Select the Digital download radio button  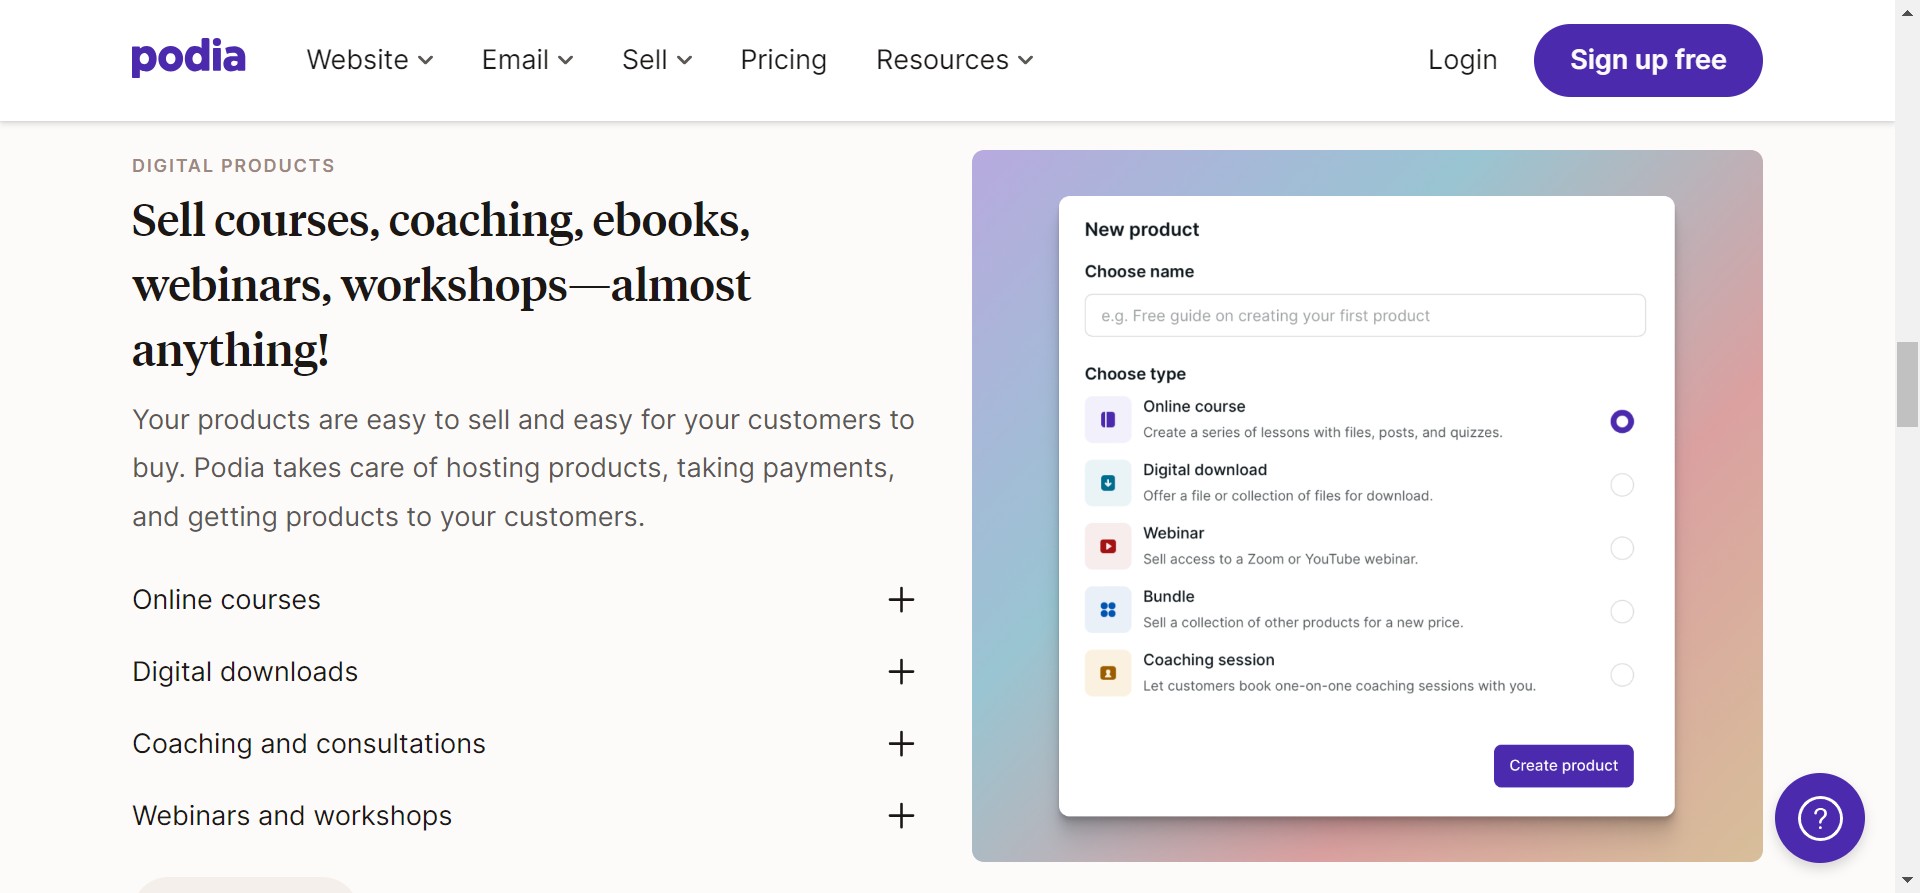coord(1622,485)
